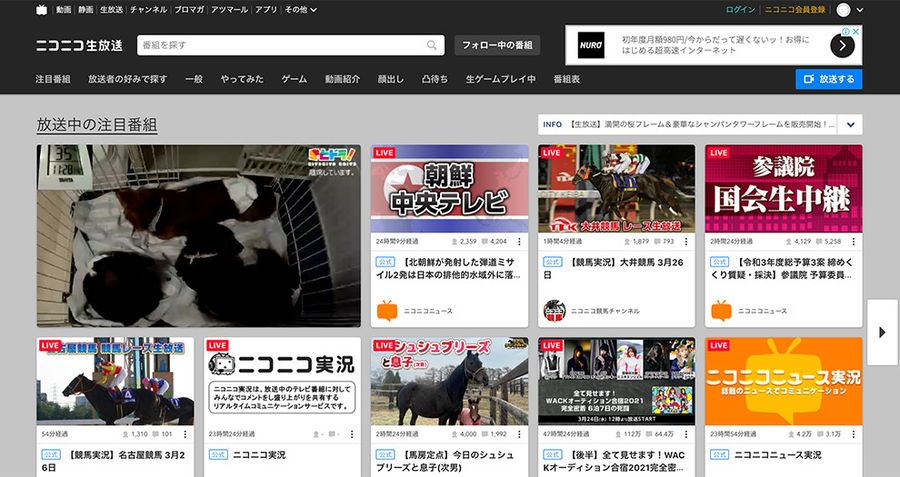The image size is (900, 477).
Task: Click the ニコニコ会員登録 link
Action: point(795,10)
